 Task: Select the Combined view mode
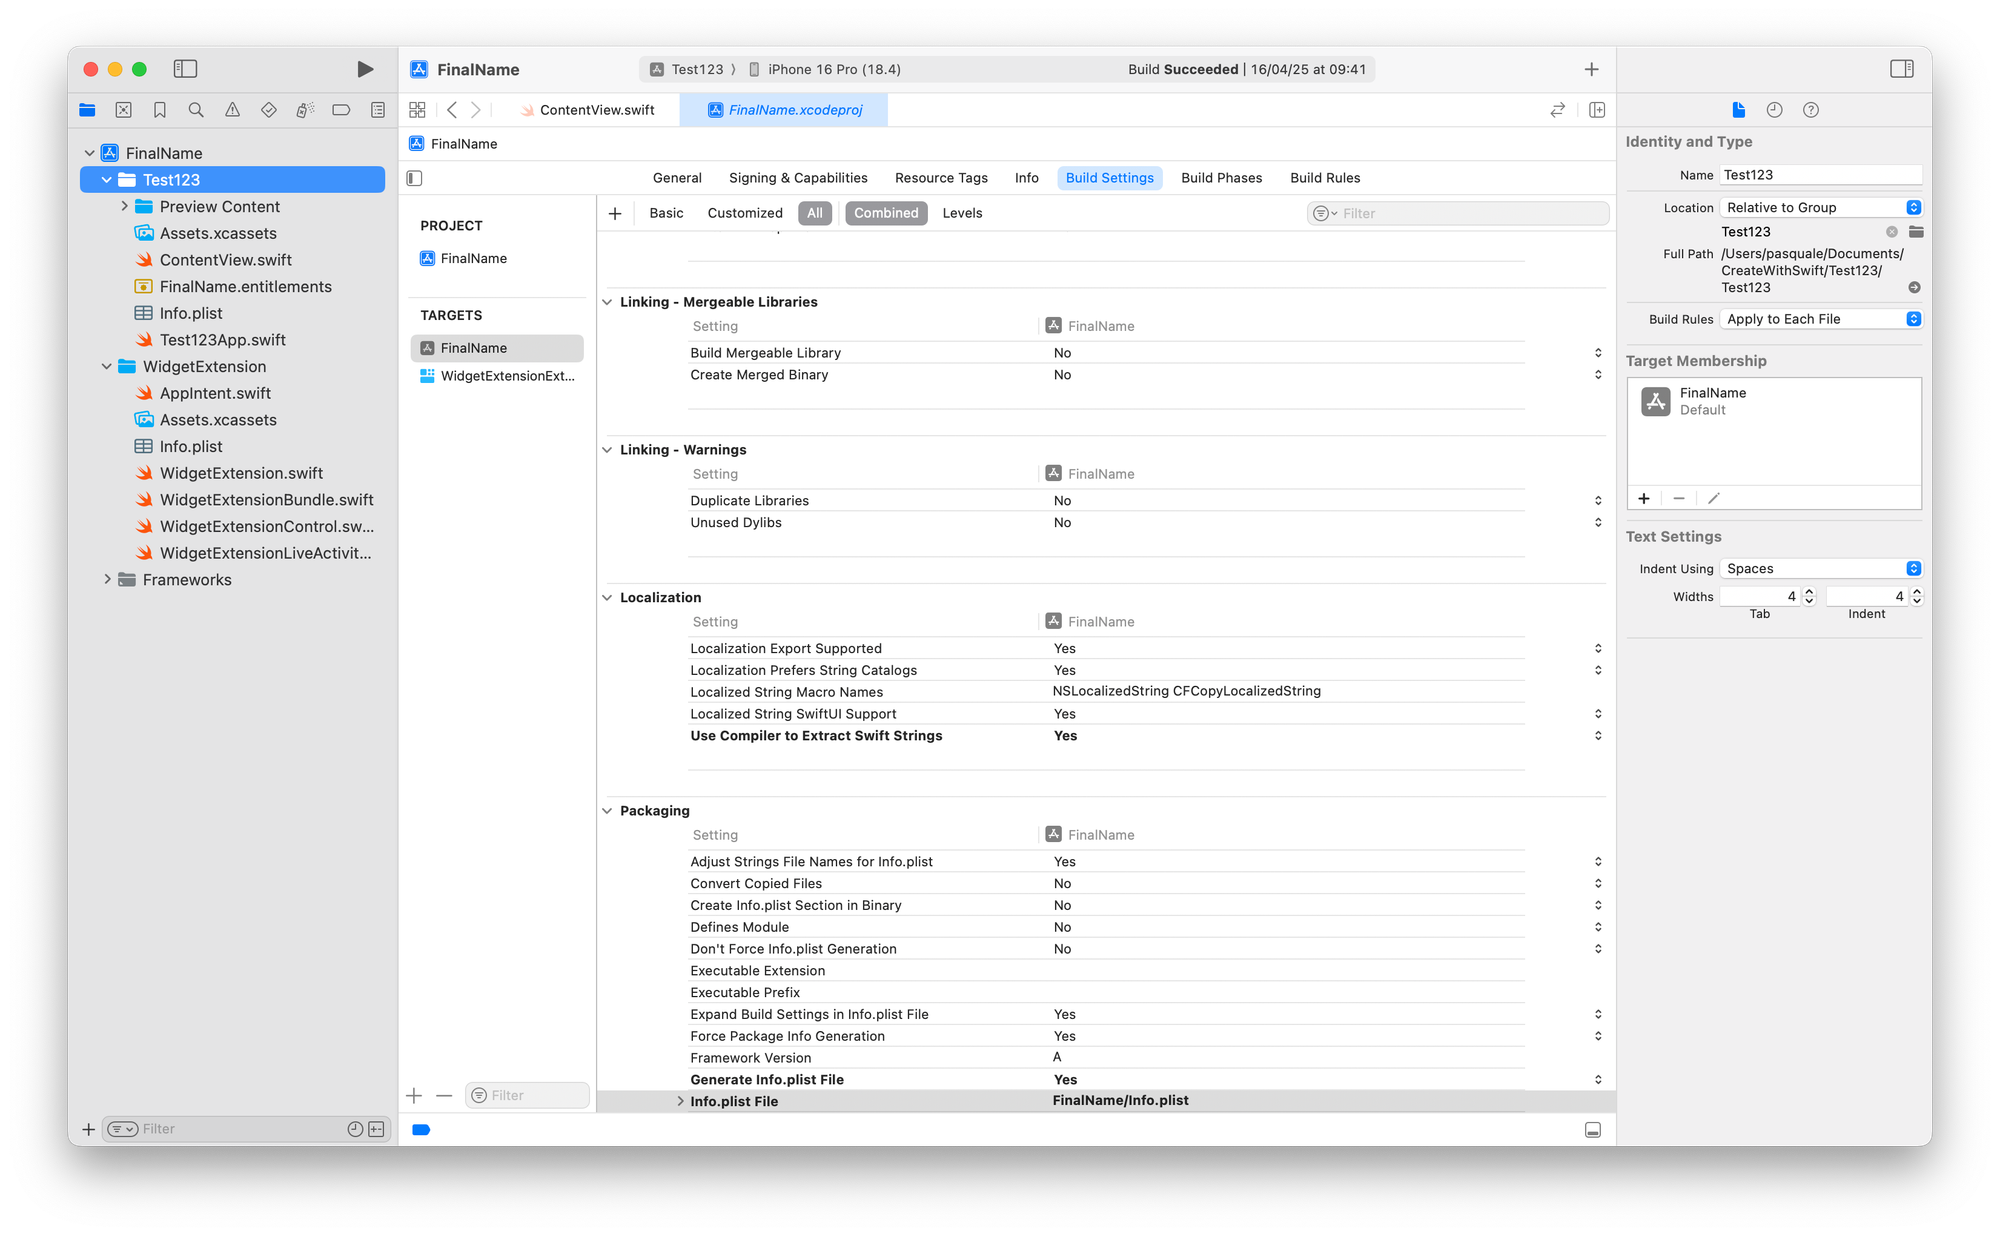pos(885,213)
